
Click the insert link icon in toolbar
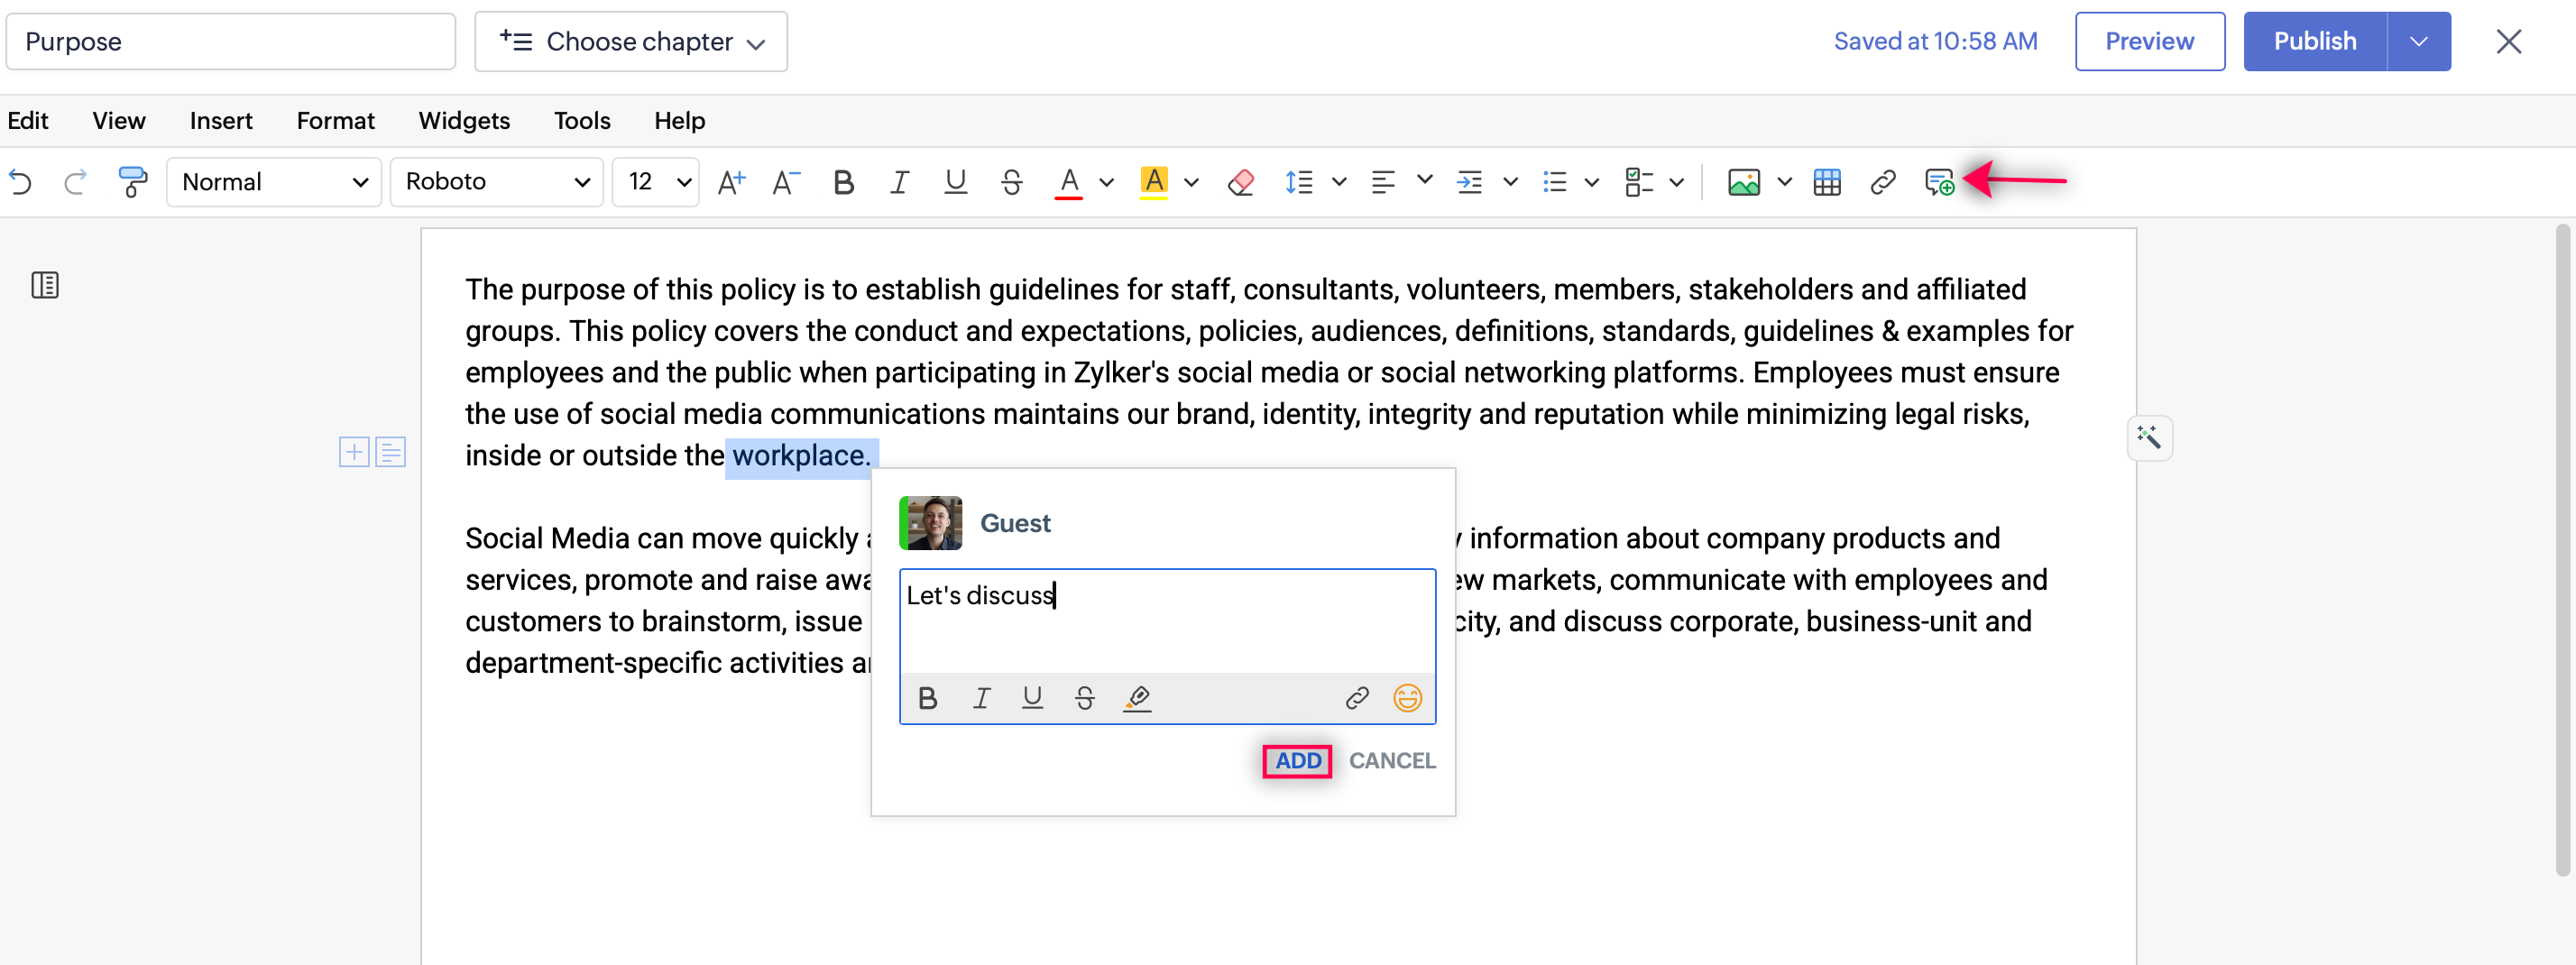(x=1882, y=182)
